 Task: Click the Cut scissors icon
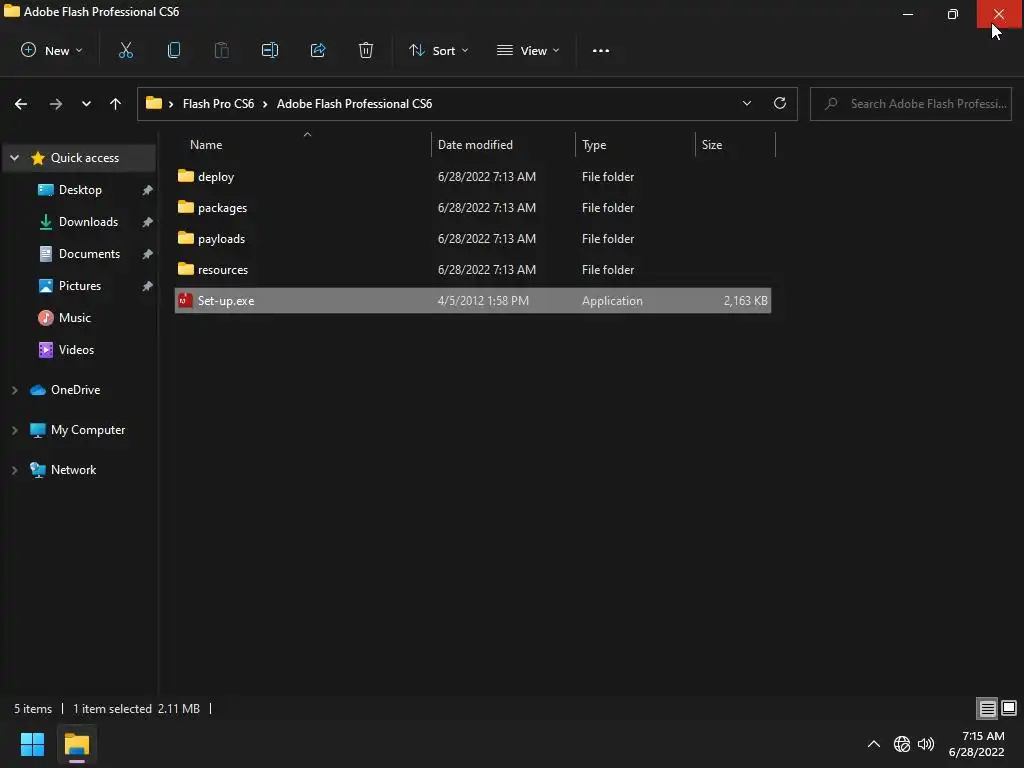[125, 50]
